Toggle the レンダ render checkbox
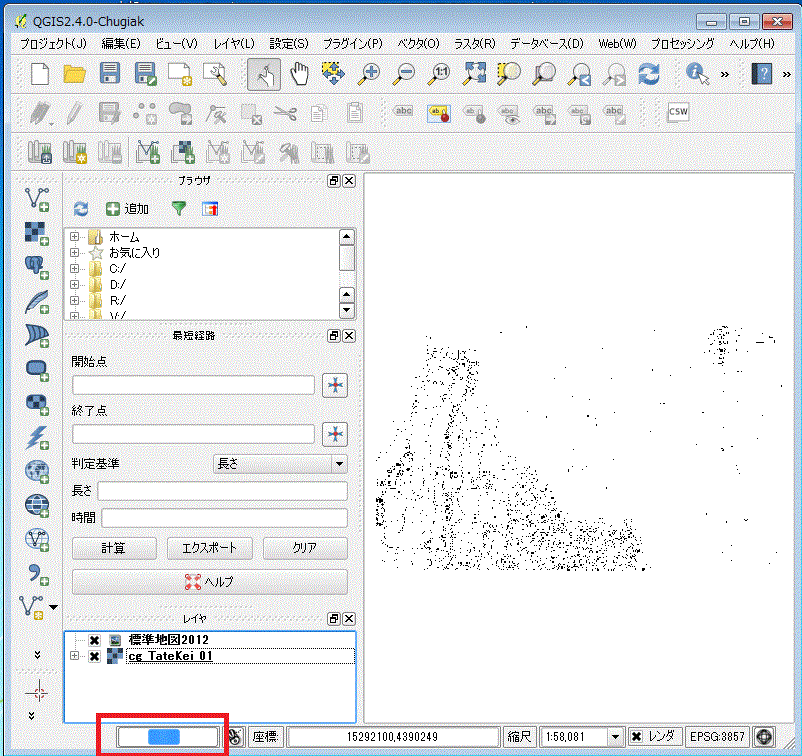The height and width of the screenshot is (756, 802). [636, 737]
